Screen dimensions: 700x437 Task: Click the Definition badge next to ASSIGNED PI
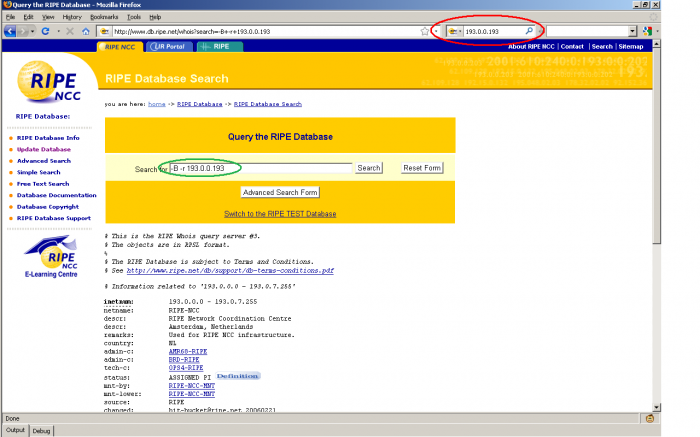(x=238, y=376)
